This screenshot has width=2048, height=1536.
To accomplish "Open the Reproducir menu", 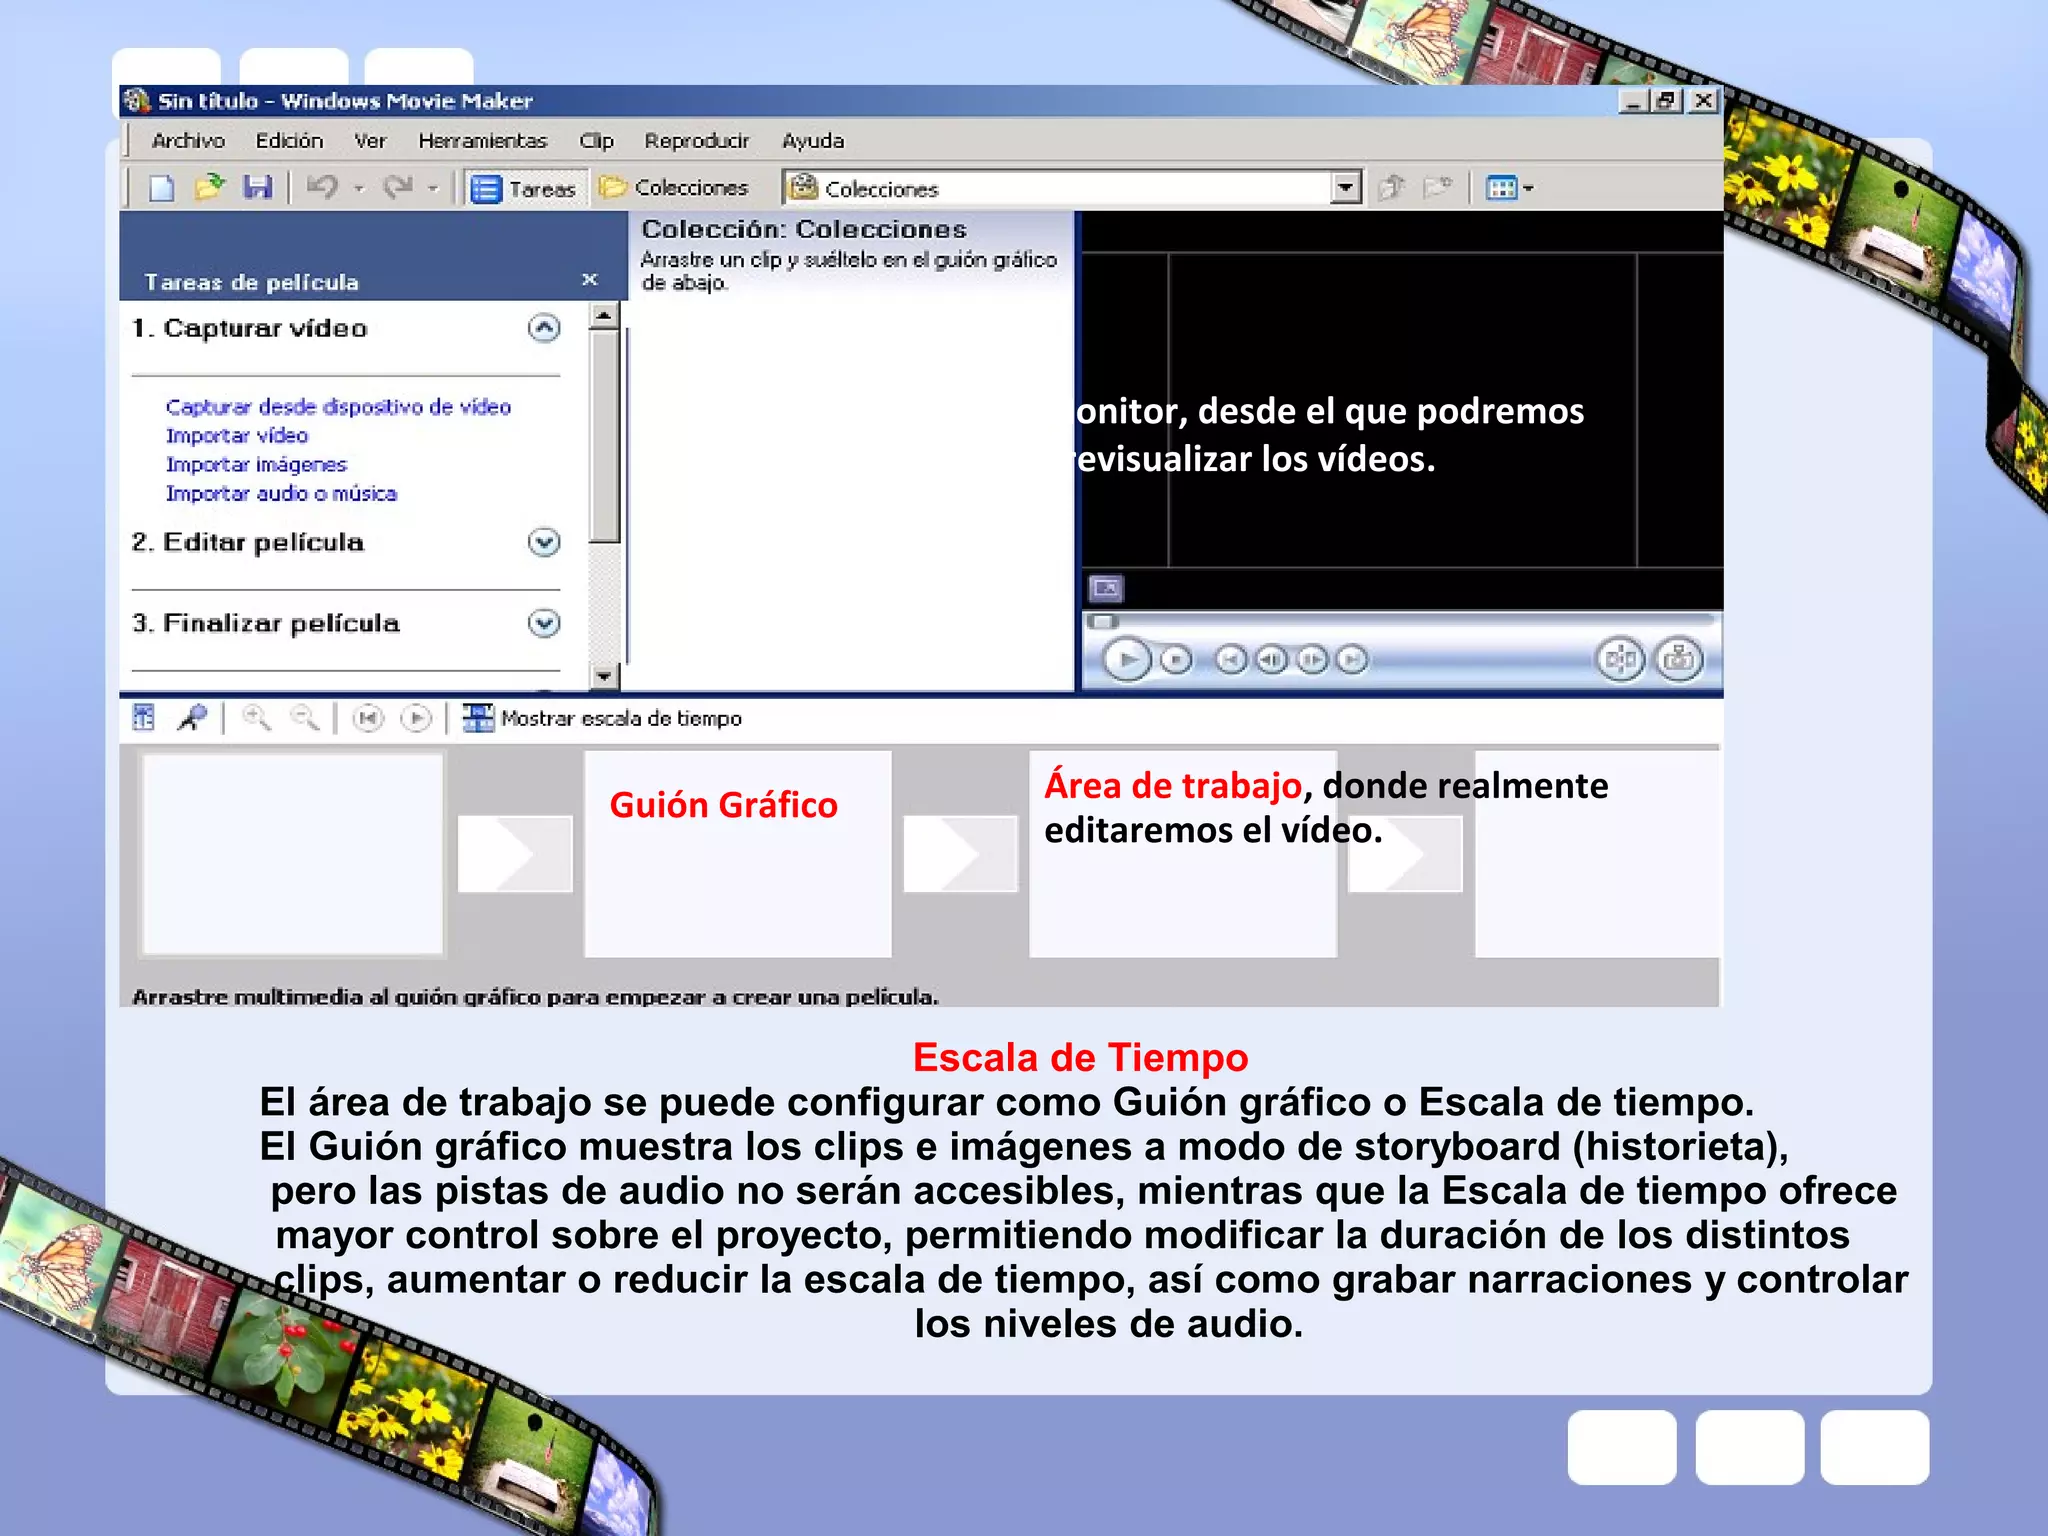I will coord(697,141).
